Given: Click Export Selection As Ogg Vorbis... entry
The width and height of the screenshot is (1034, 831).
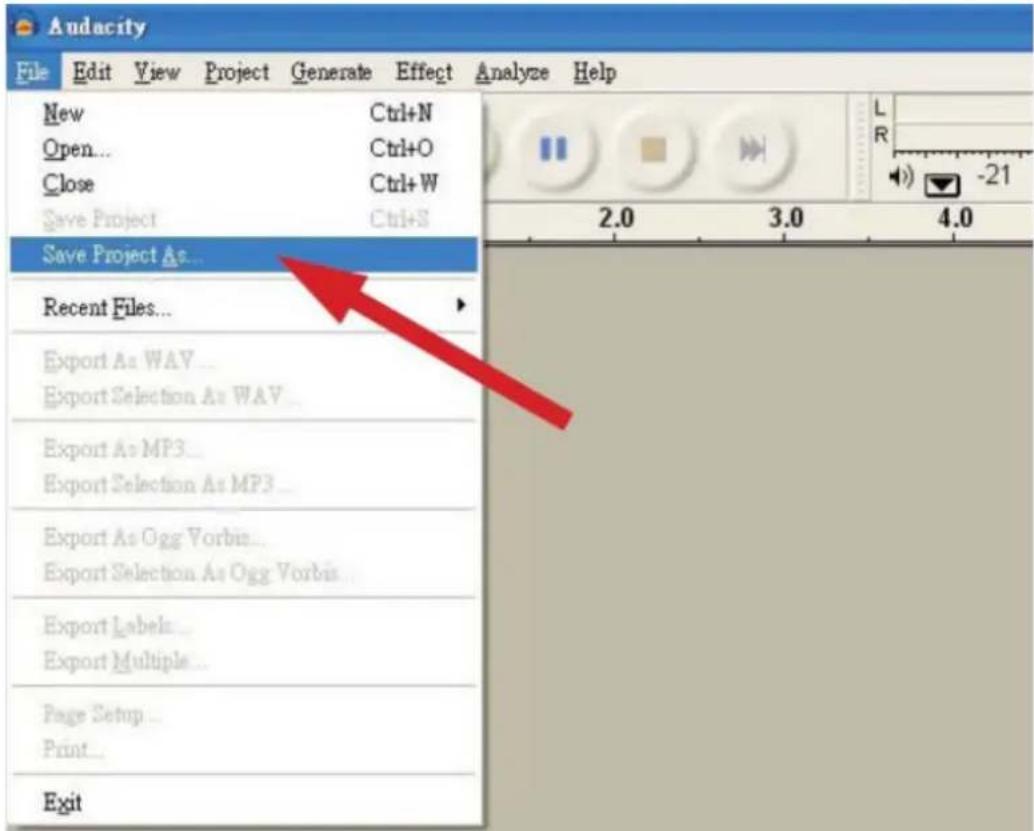Looking at the screenshot, I should pyautogui.click(x=244, y=572).
